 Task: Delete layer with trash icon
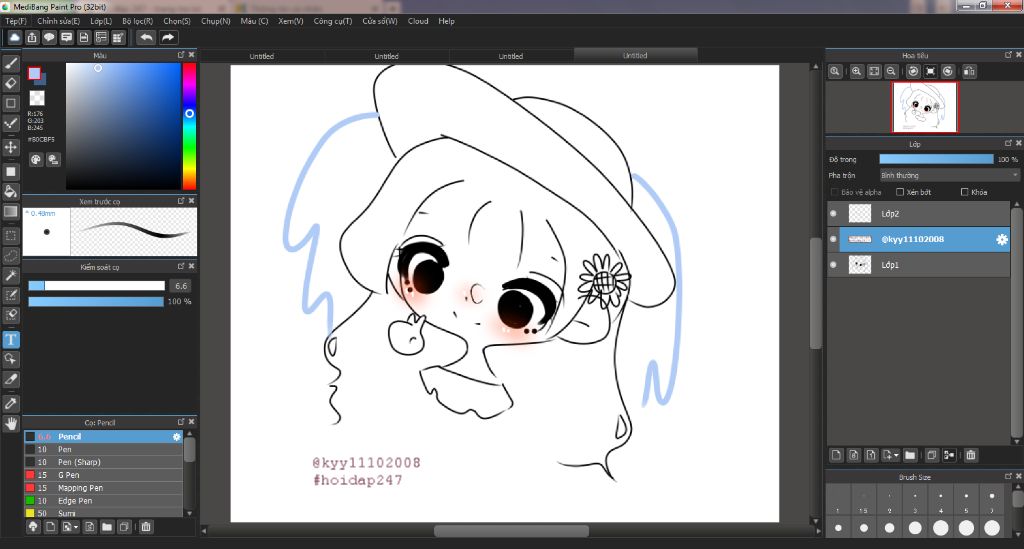click(971, 455)
